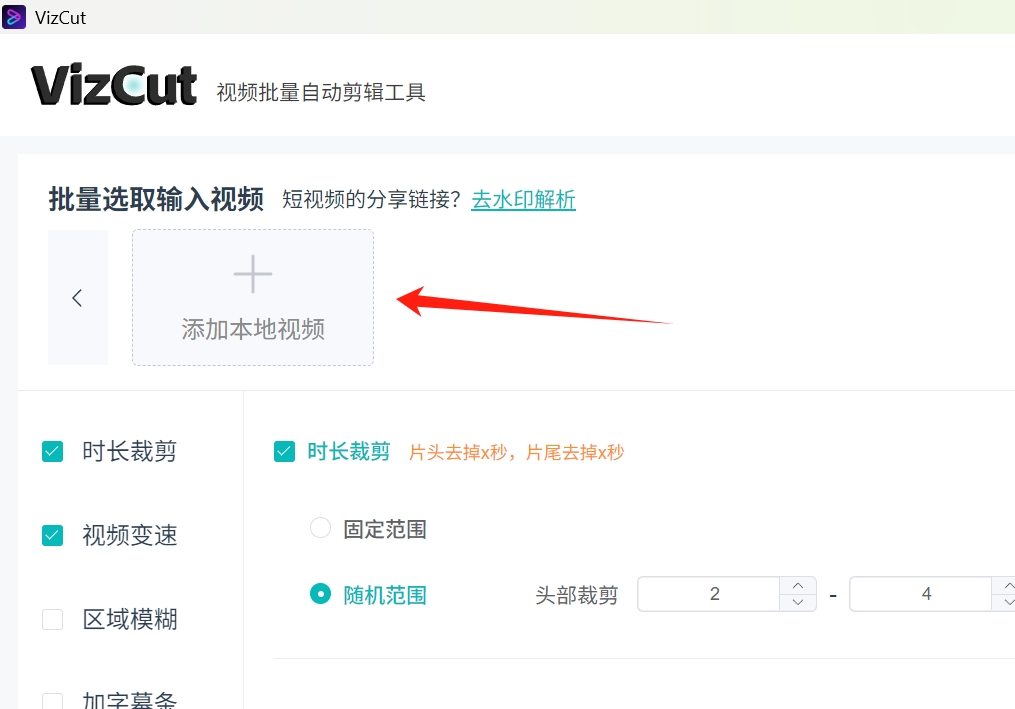The width and height of the screenshot is (1015, 709).
Task: Select the 固定范围 radio button
Action: (x=320, y=529)
